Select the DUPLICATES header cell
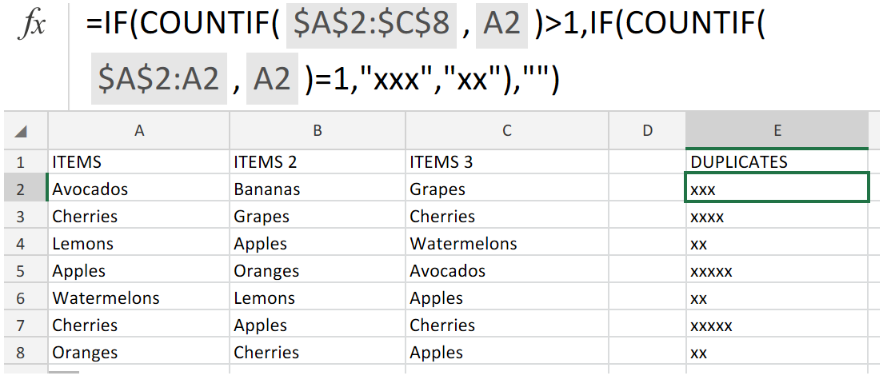880x377 pixels. pyautogui.click(x=777, y=162)
